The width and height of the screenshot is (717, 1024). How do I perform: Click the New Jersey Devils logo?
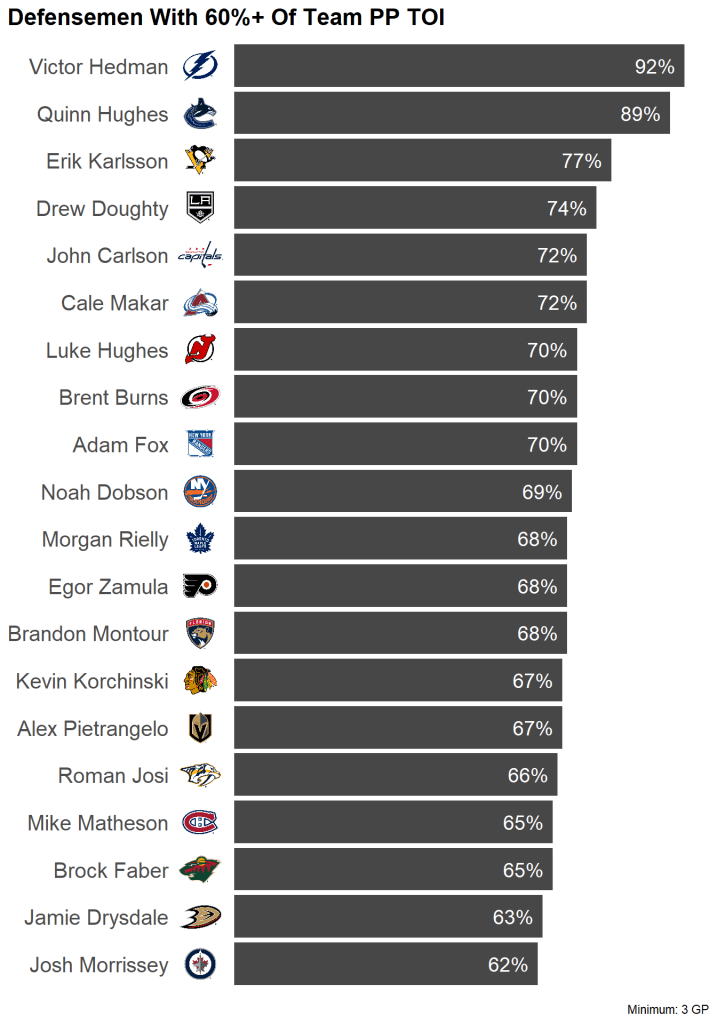(x=200, y=350)
